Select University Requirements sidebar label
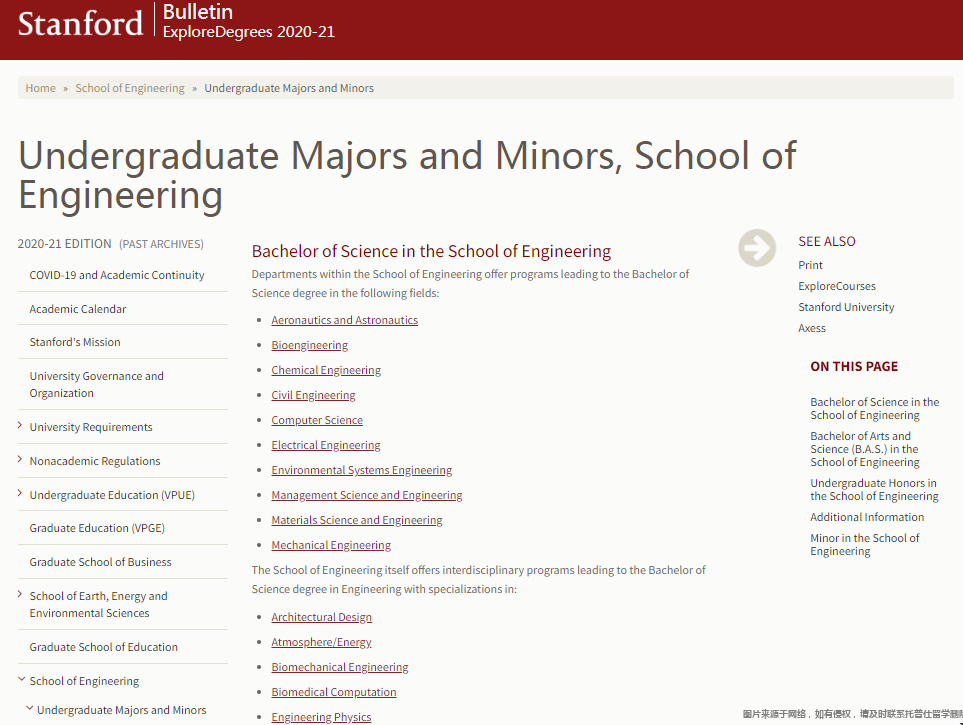 point(91,427)
